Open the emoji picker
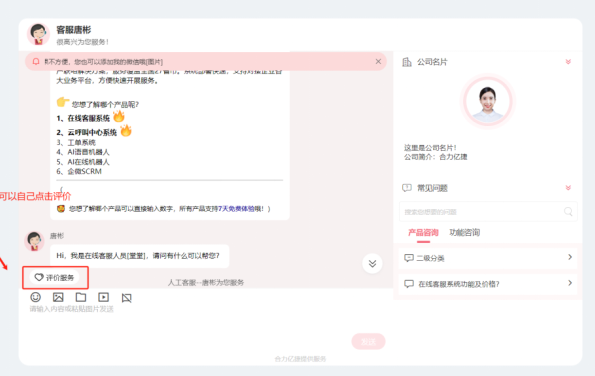 [x=35, y=297]
